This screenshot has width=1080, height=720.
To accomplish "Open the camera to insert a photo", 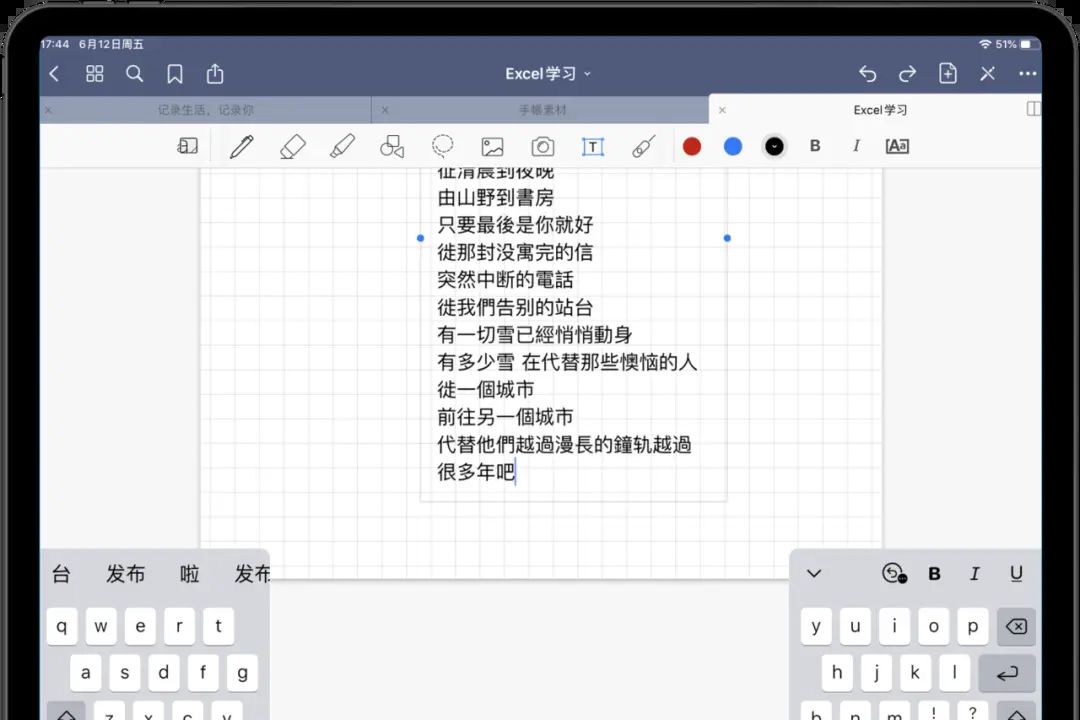I will [542, 146].
